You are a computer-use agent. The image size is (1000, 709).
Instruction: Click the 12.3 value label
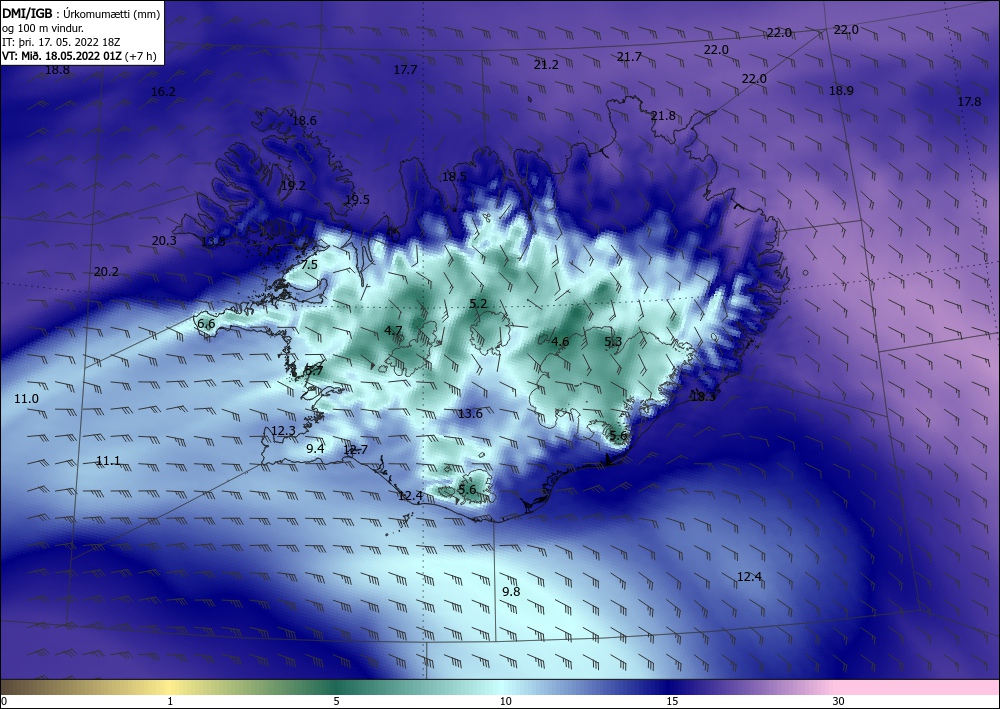click(283, 430)
